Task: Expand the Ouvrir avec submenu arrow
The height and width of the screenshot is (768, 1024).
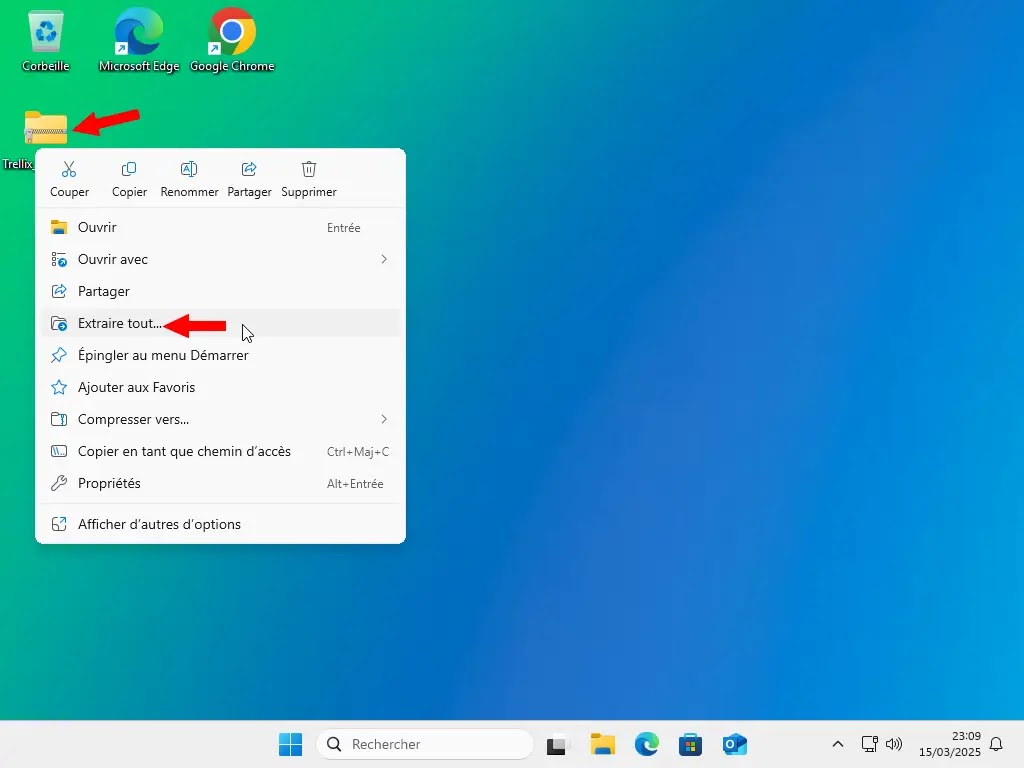Action: (384, 259)
